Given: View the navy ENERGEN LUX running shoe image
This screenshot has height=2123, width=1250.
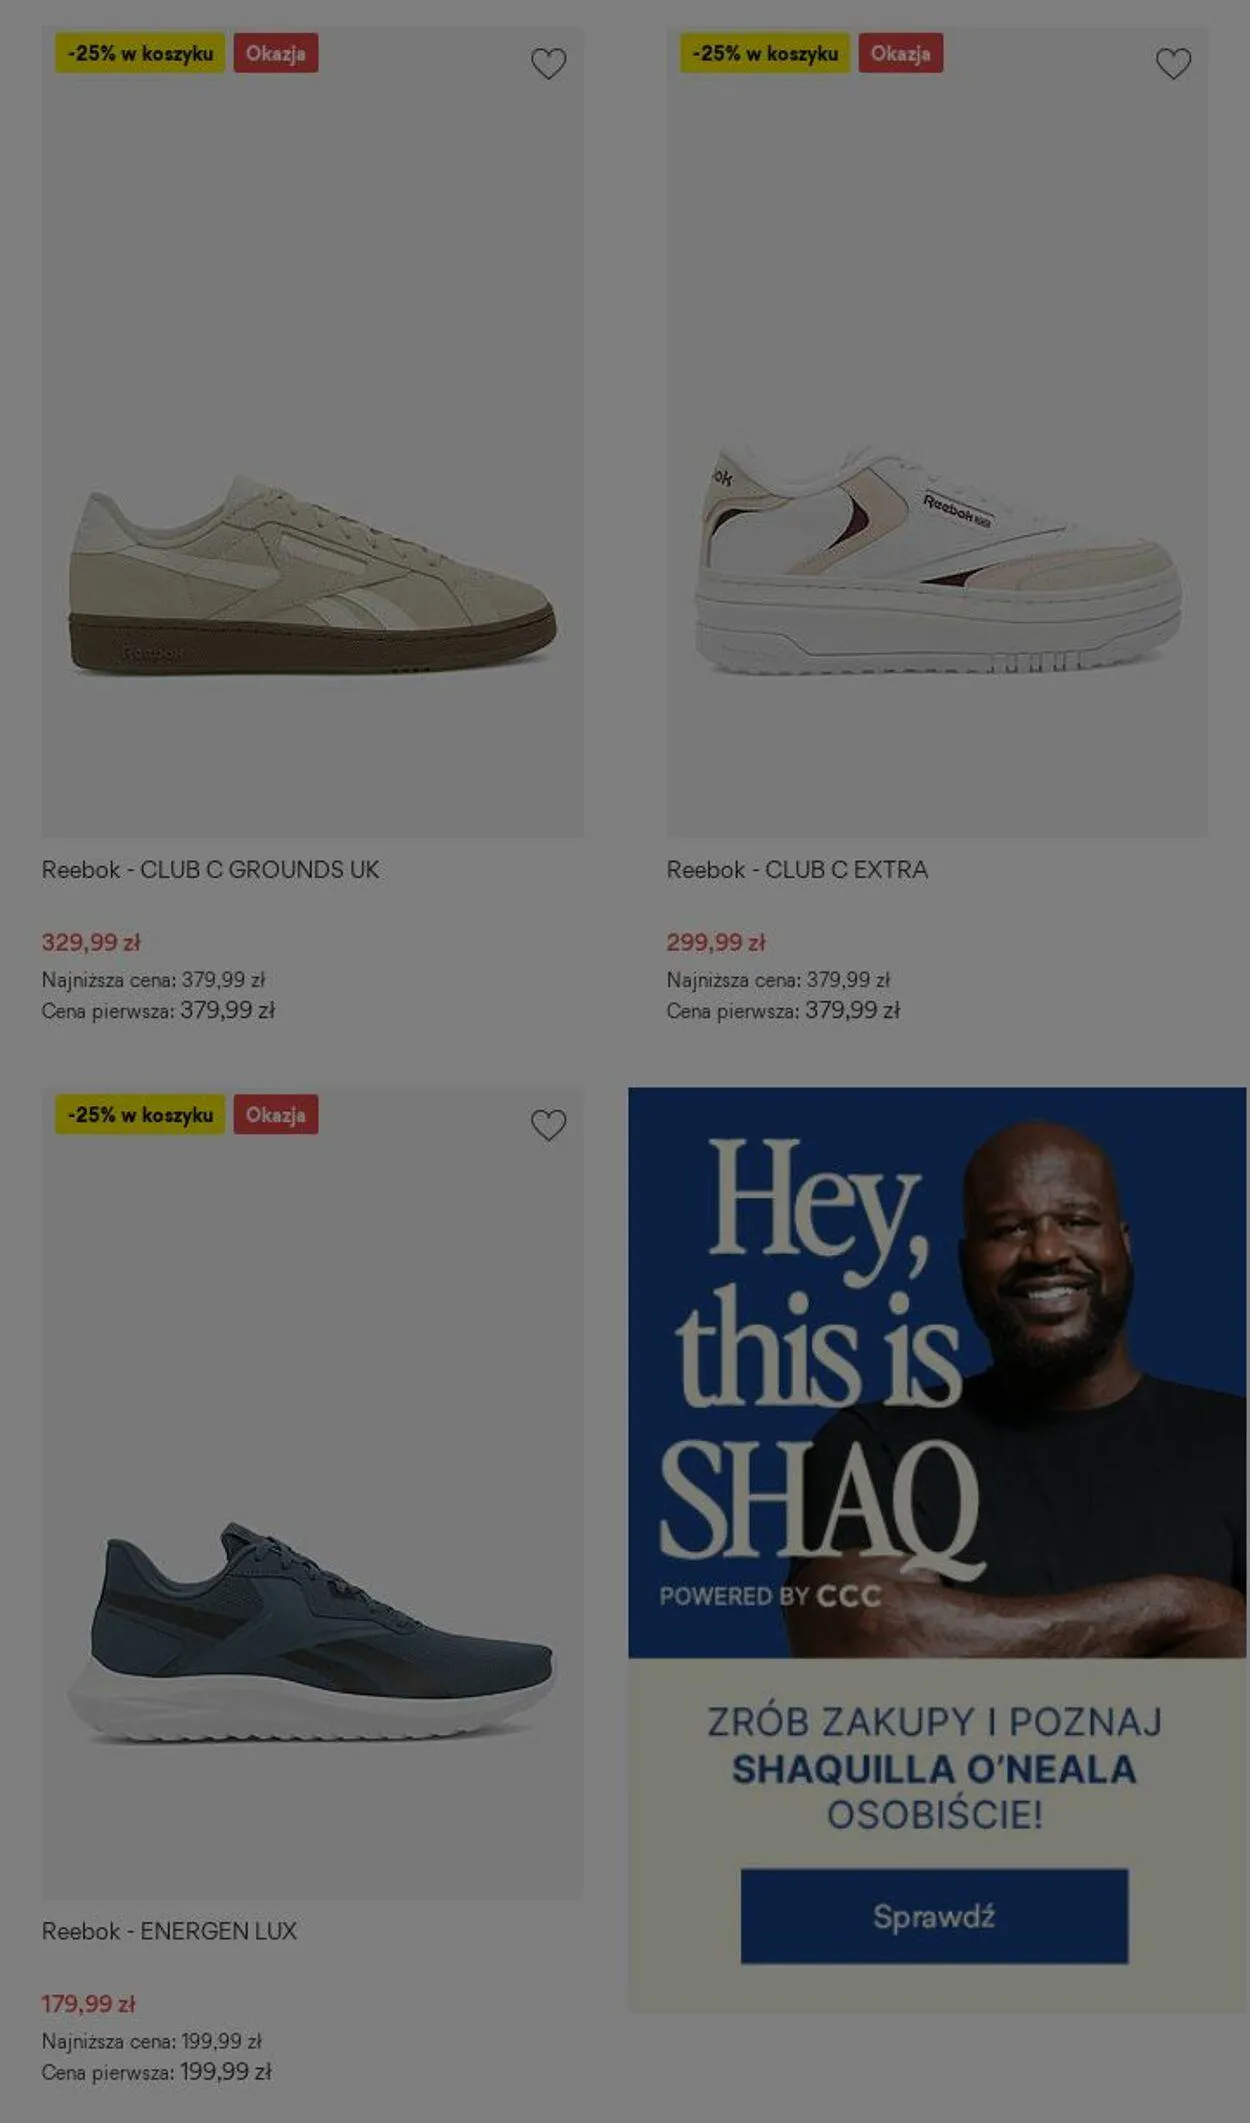Looking at the screenshot, I should pyautogui.click(x=312, y=1632).
